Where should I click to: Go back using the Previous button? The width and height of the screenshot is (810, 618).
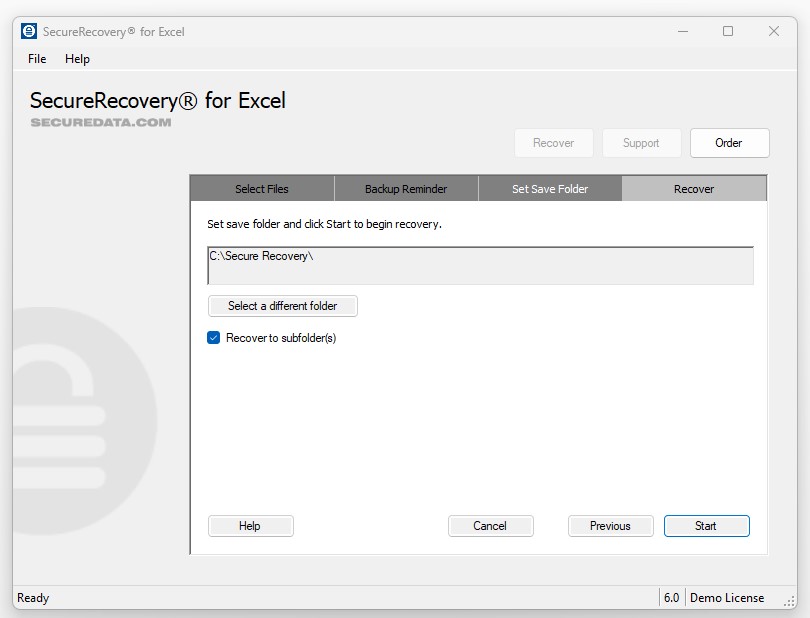[x=610, y=525]
